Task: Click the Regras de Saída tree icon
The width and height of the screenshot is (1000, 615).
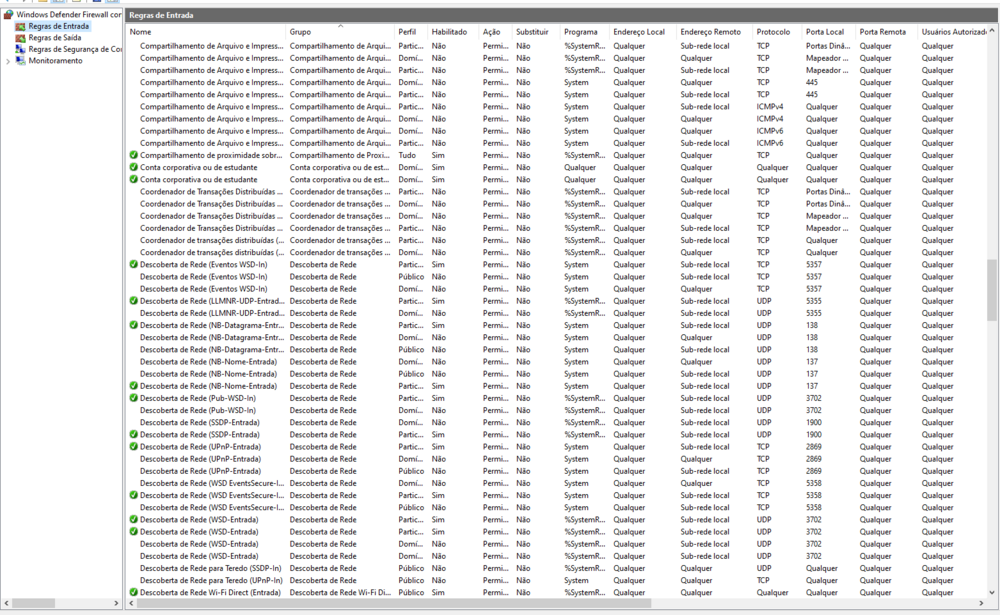Action: pyautogui.click(x=21, y=37)
